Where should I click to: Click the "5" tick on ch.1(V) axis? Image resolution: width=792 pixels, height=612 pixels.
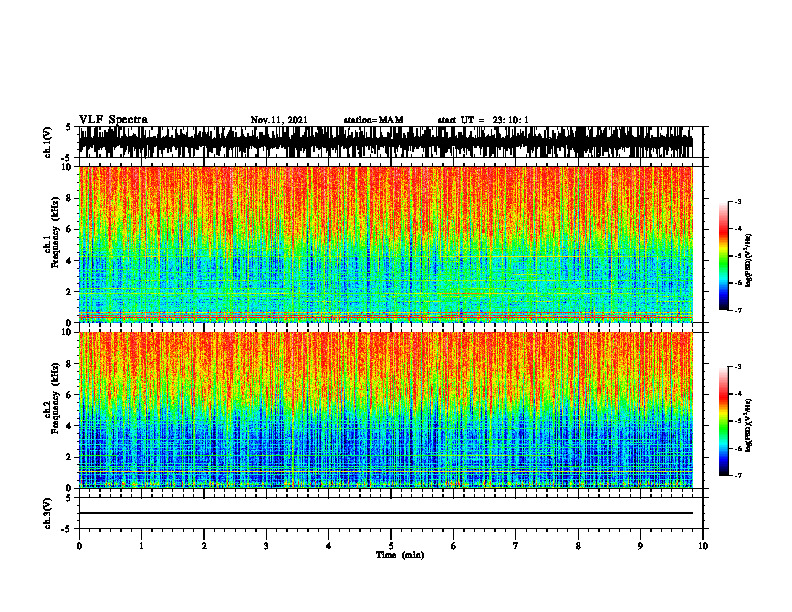pyautogui.click(x=69, y=128)
